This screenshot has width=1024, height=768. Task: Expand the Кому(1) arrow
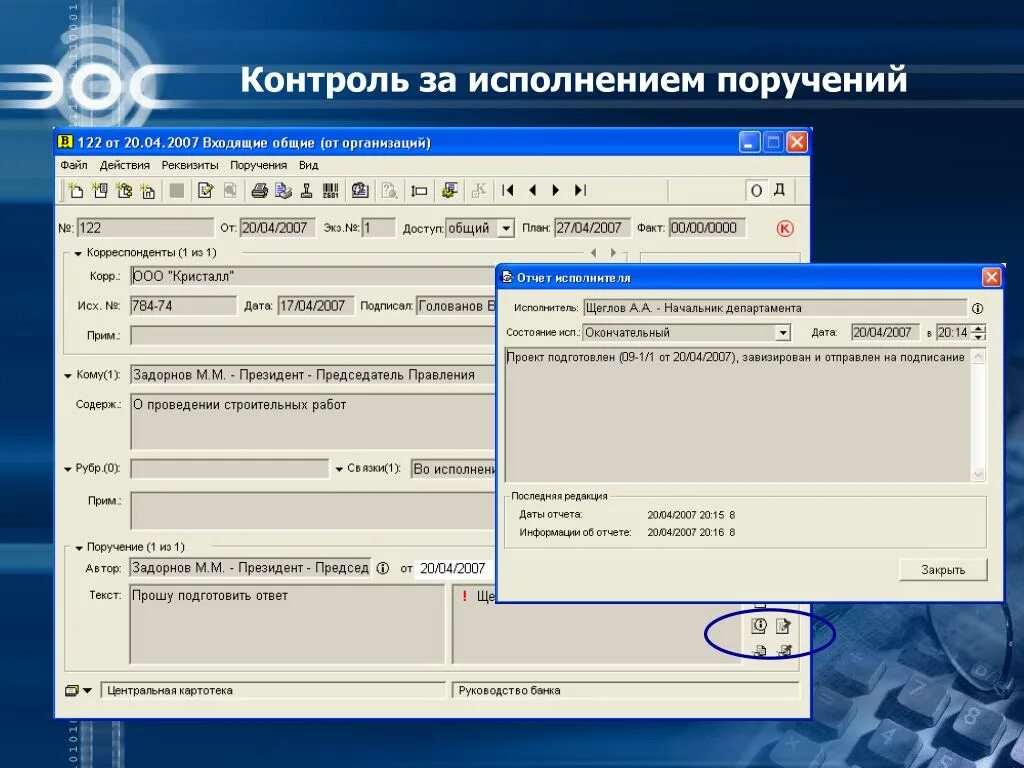click(68, 376)
